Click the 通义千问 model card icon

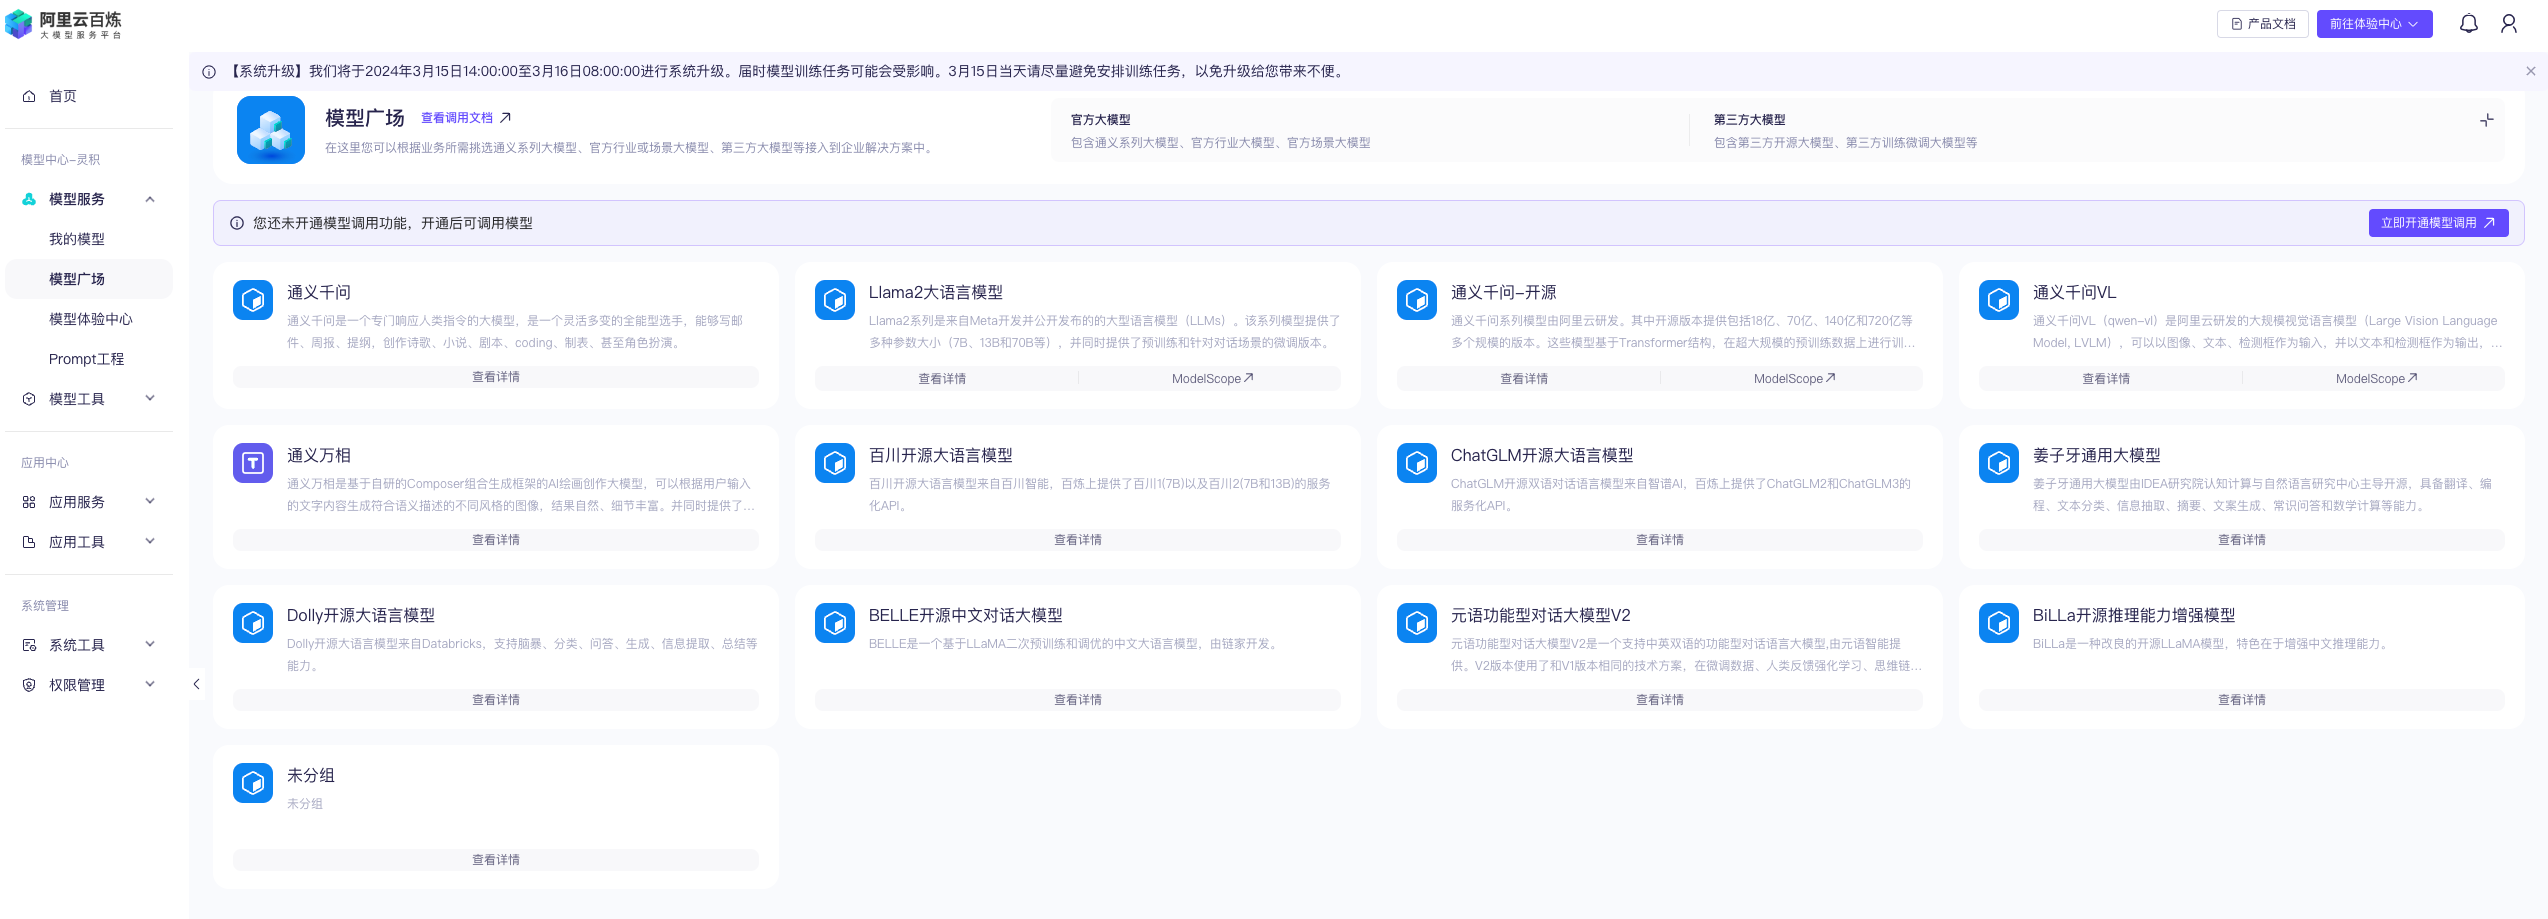click(253, 300)
